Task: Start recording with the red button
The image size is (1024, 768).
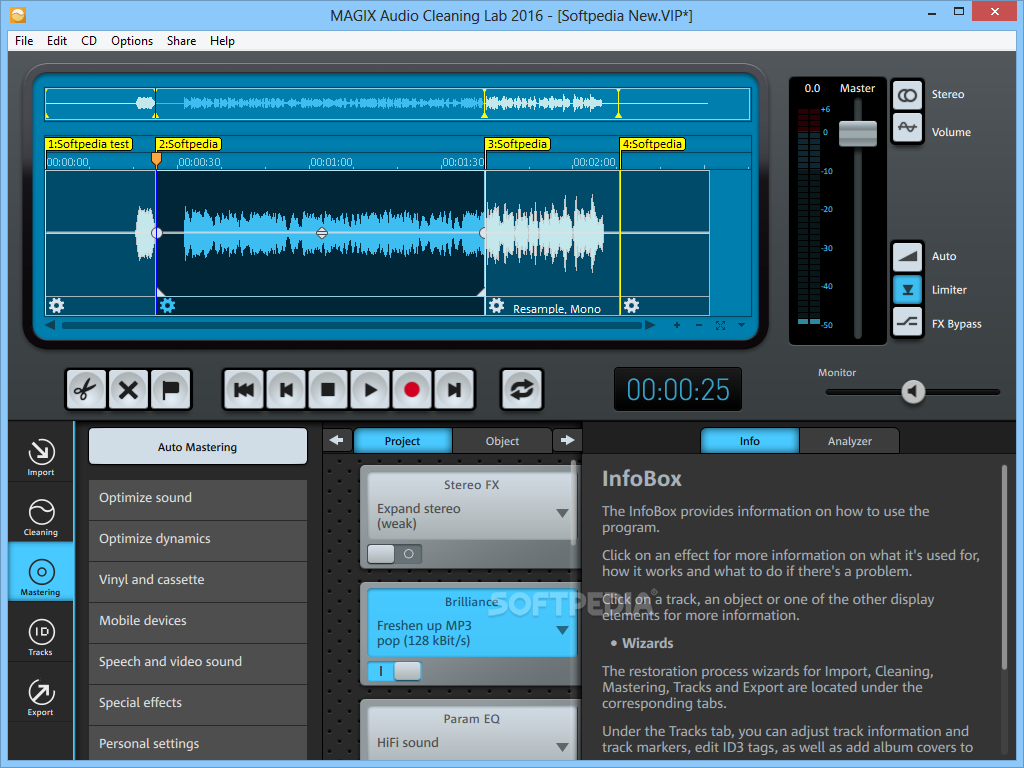Action: [x=412, y=390]
